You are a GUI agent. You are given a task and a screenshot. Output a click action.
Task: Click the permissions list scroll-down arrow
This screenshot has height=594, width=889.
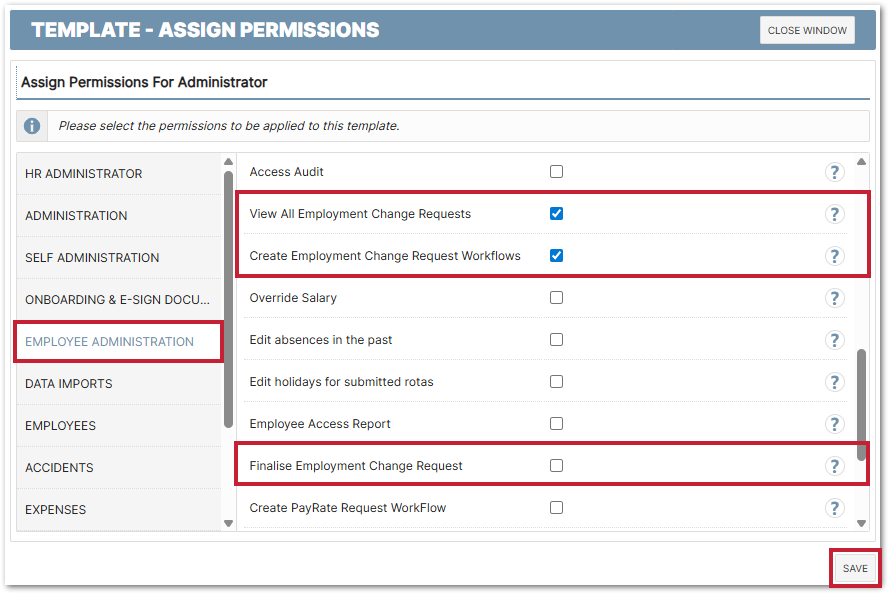pyautogui.click(x=861, y=522)
